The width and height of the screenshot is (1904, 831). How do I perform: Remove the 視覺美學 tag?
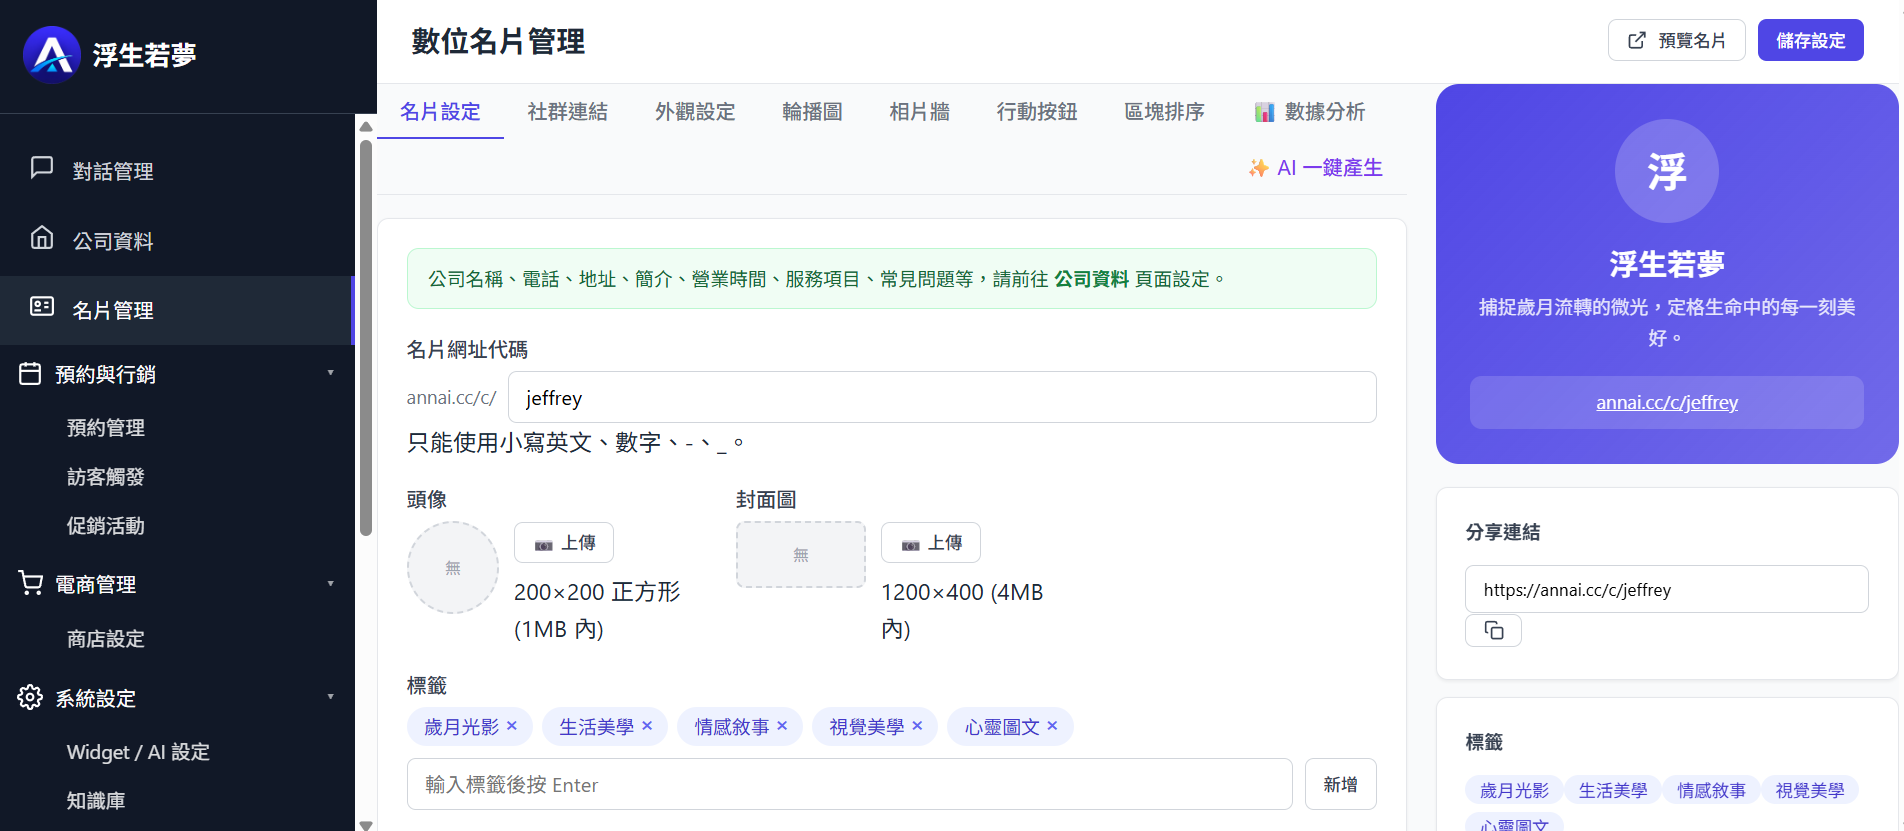point(917,726)
